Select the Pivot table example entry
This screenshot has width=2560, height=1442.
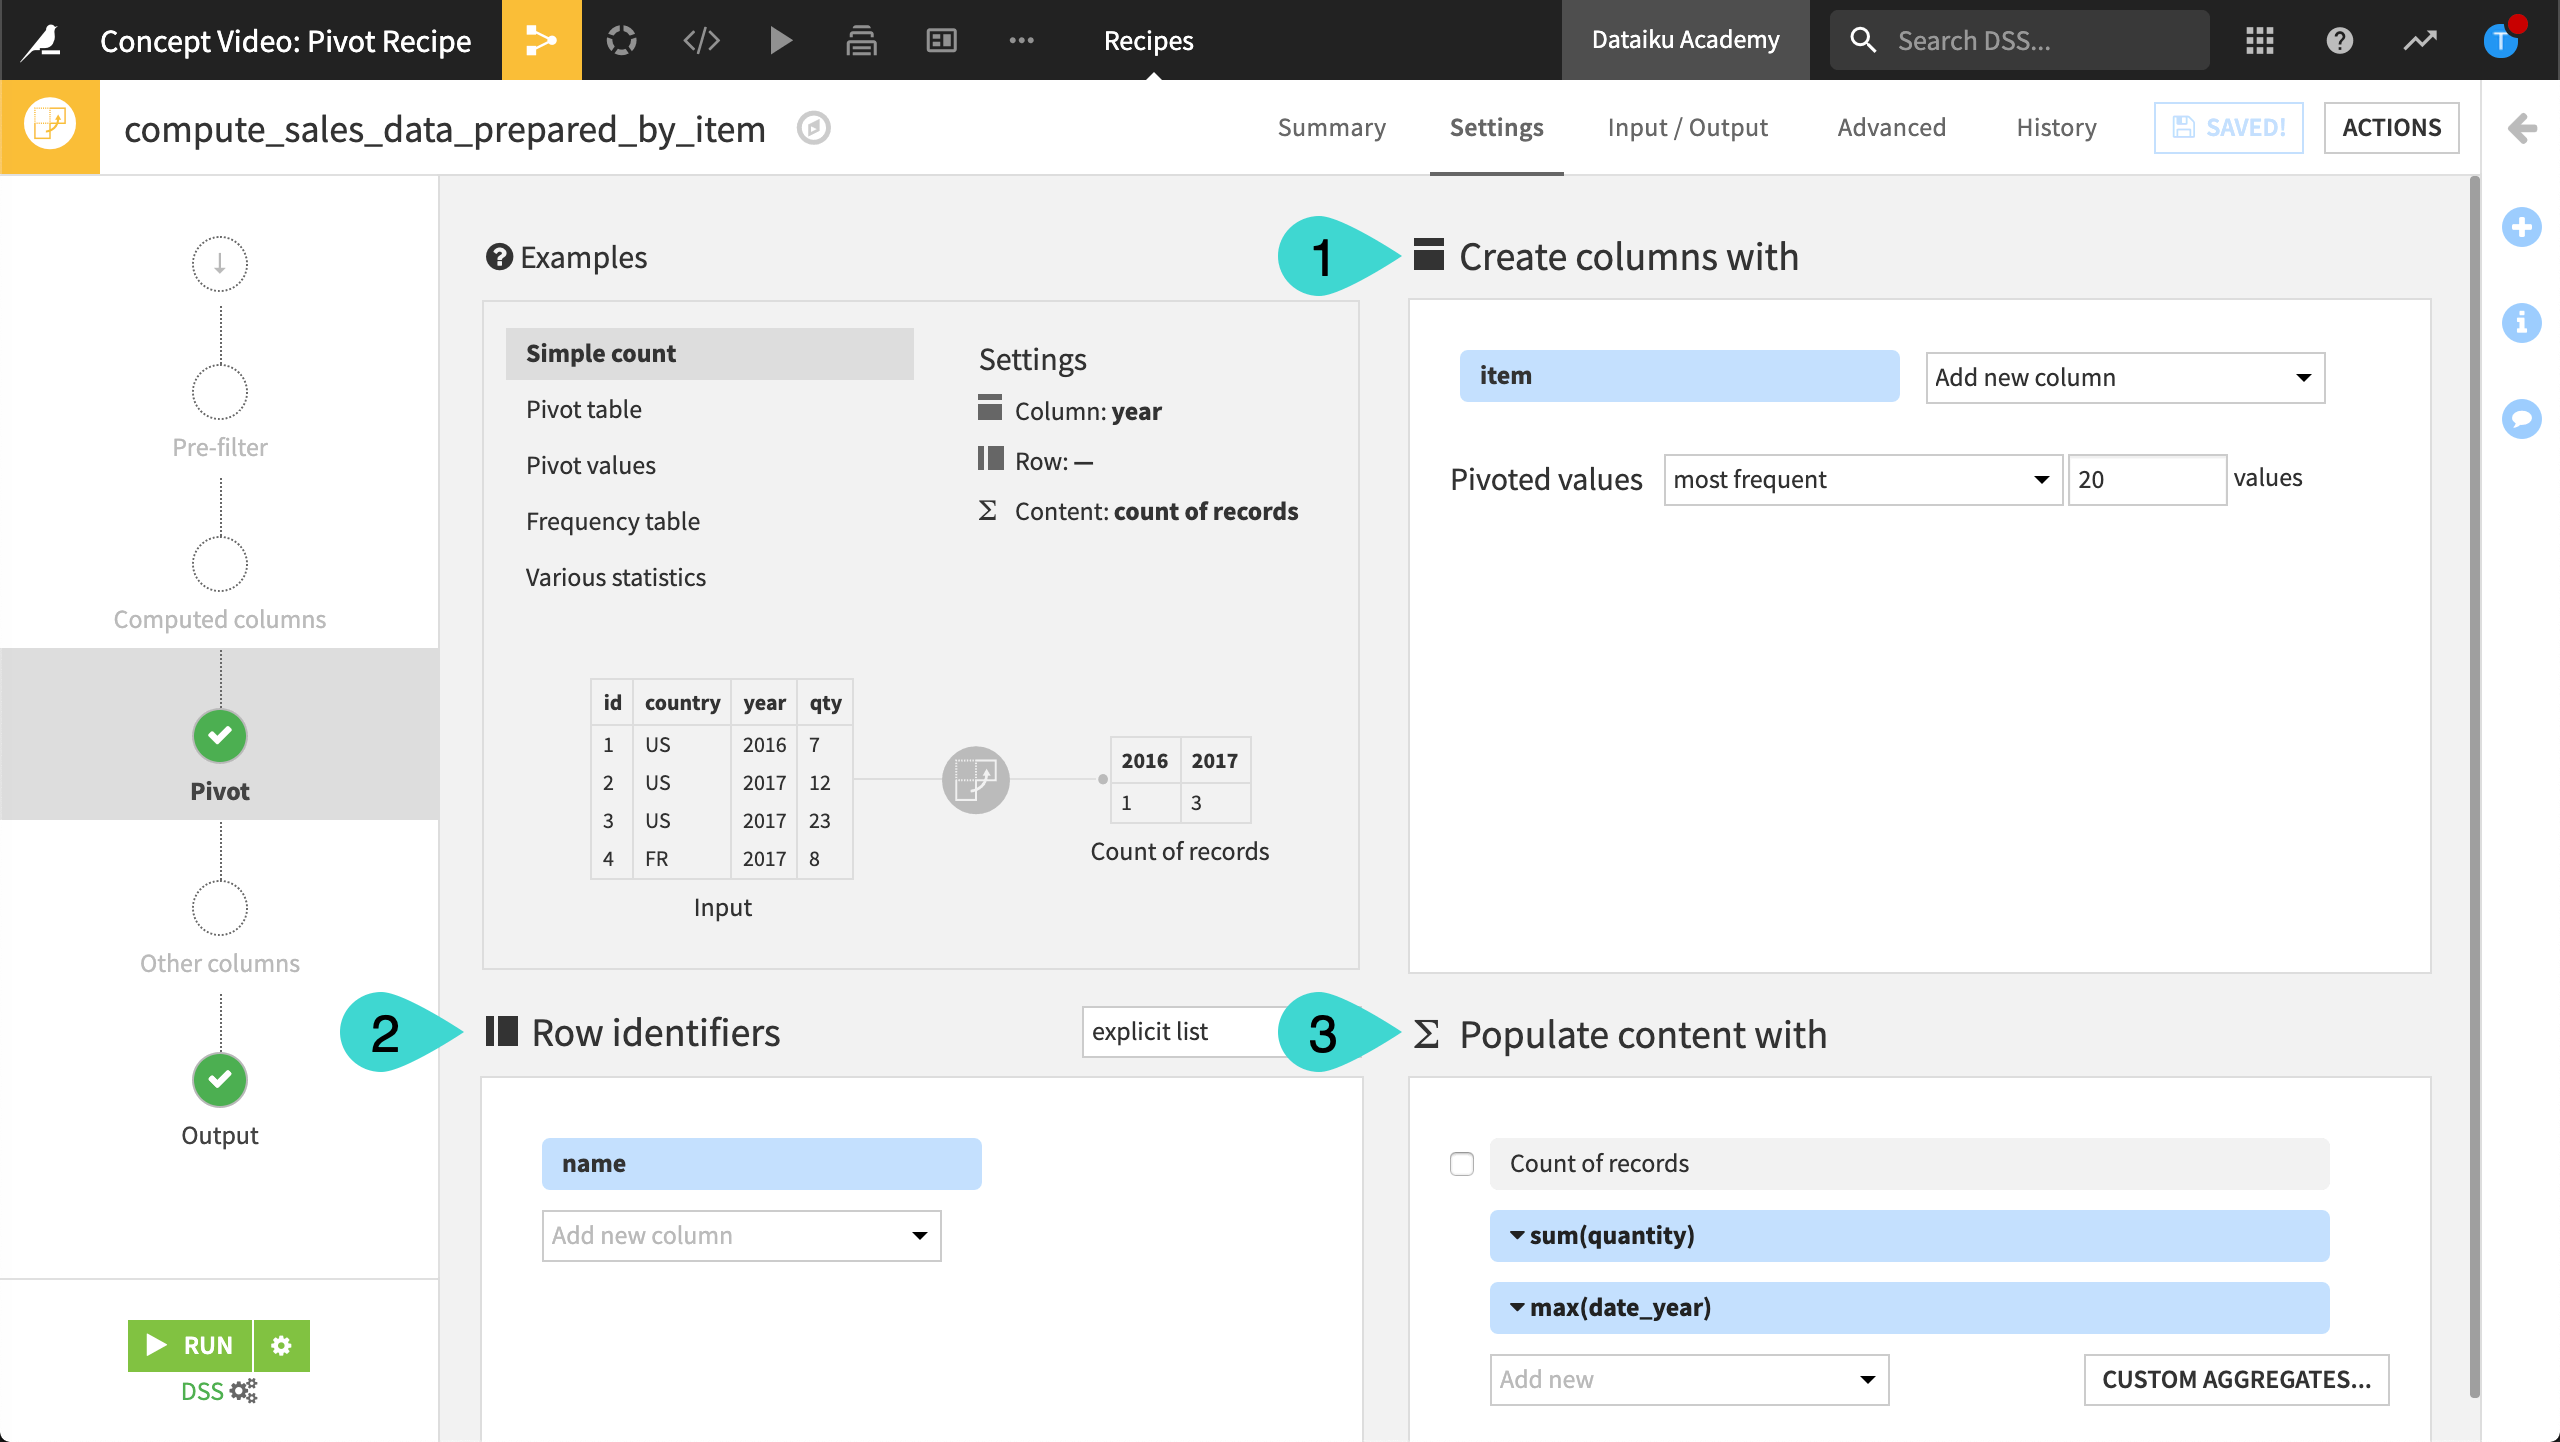pos(582,408)
